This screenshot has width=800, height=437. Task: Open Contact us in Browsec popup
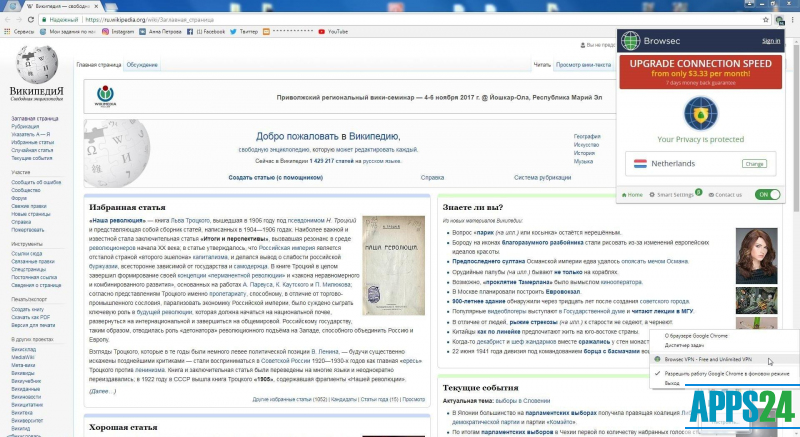726,194
